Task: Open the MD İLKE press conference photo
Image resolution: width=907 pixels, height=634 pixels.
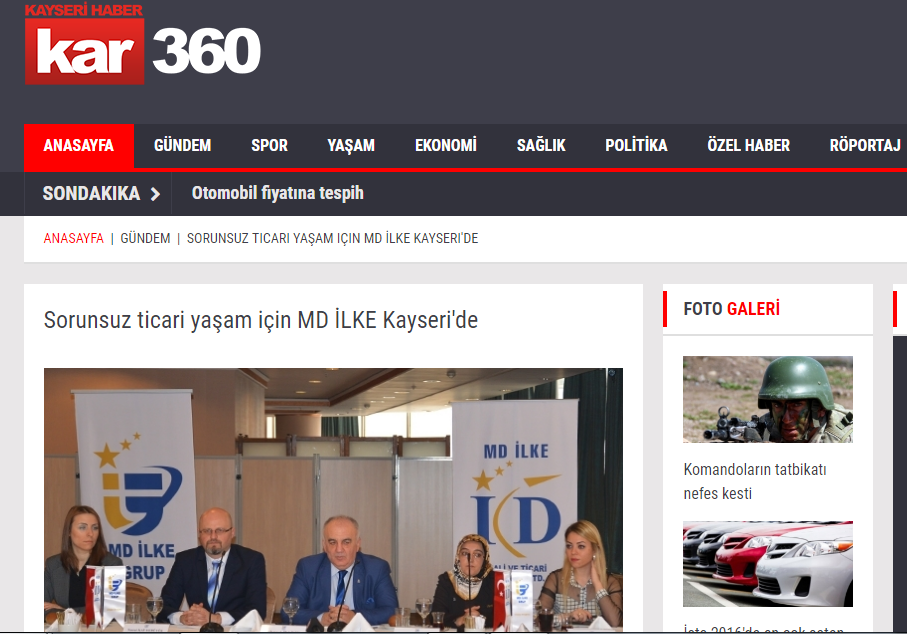Action: (x=333, y=499)
